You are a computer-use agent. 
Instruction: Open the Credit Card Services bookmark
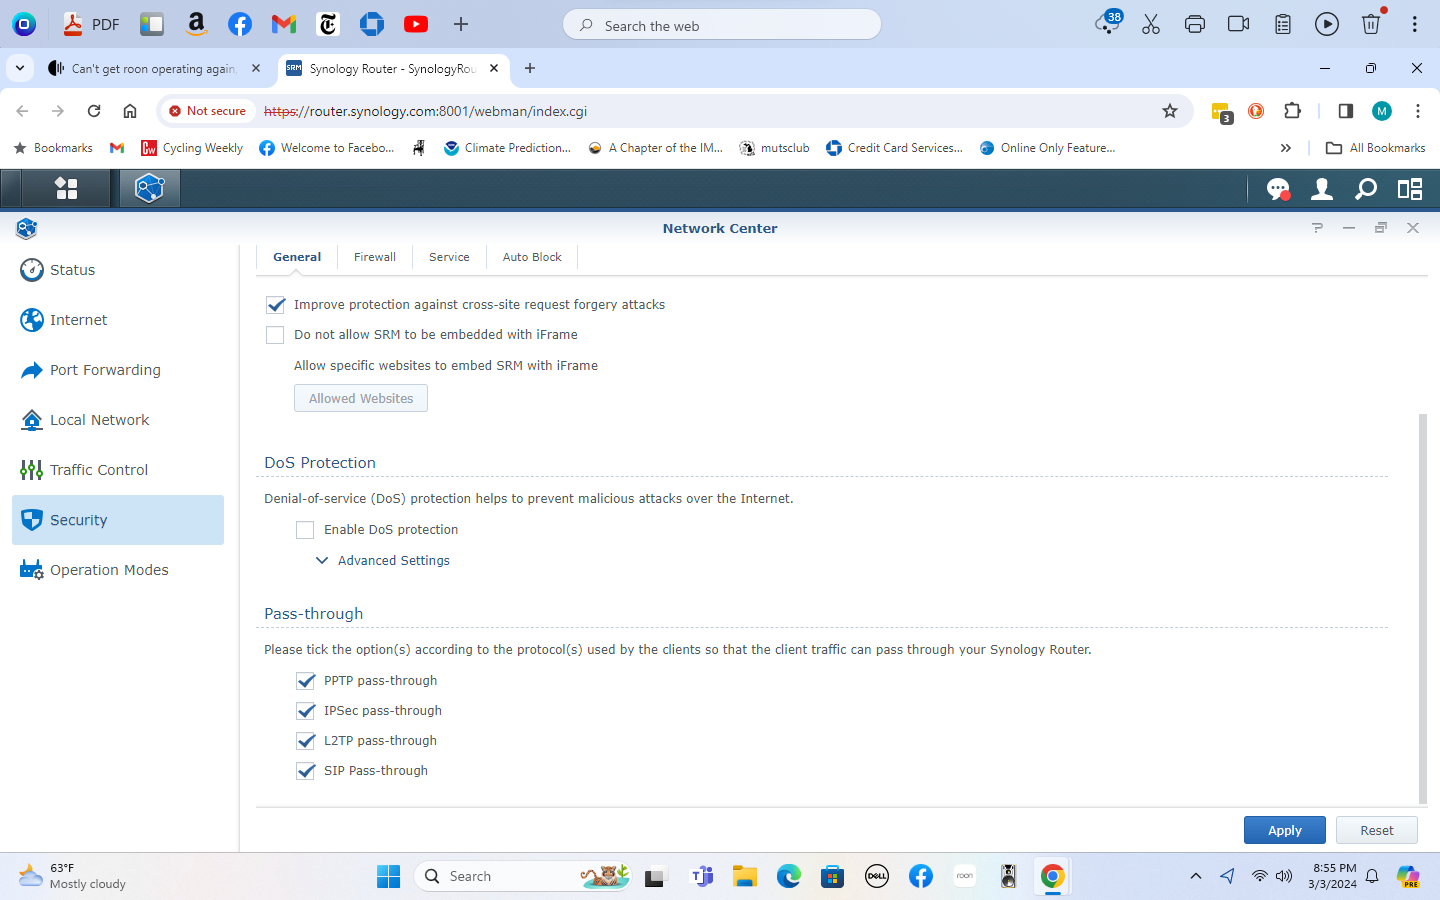(894, 148)
